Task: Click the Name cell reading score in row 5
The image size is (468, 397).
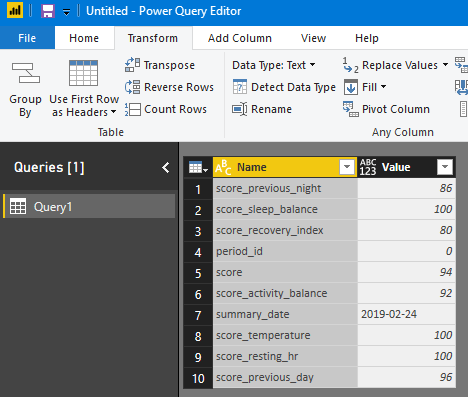Action: pos(285,272)
